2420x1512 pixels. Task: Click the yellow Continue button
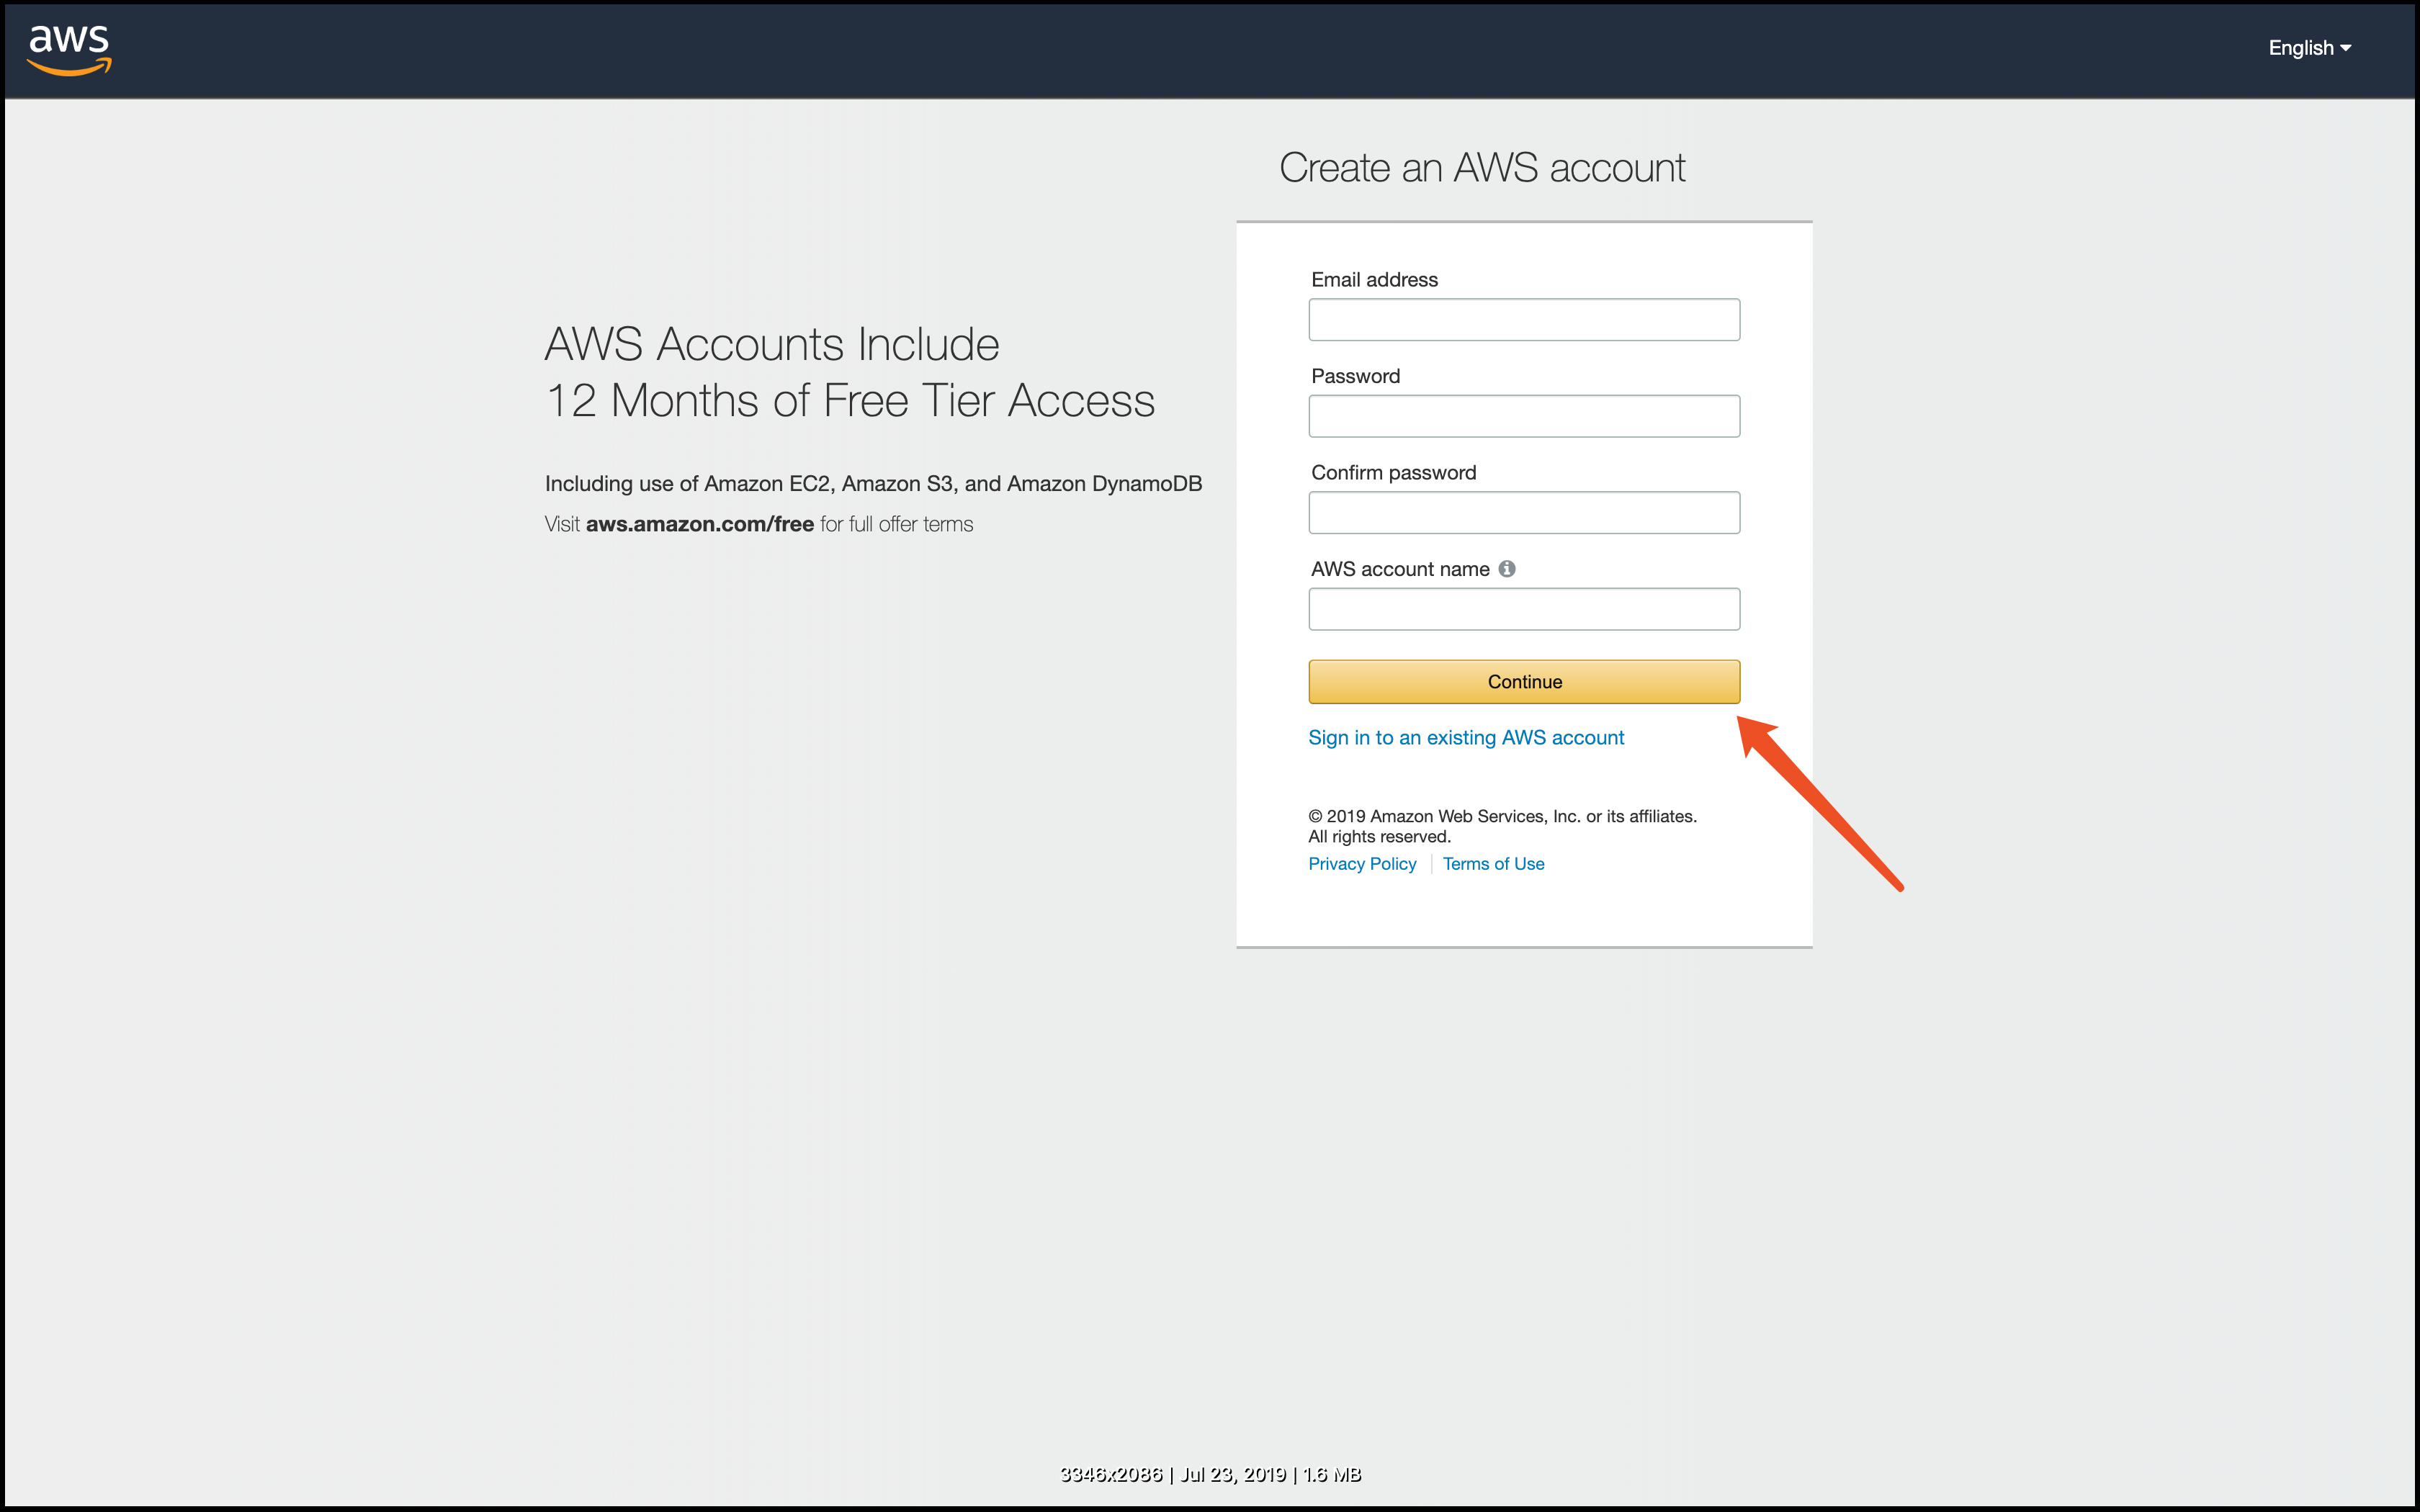(1523, 682)
